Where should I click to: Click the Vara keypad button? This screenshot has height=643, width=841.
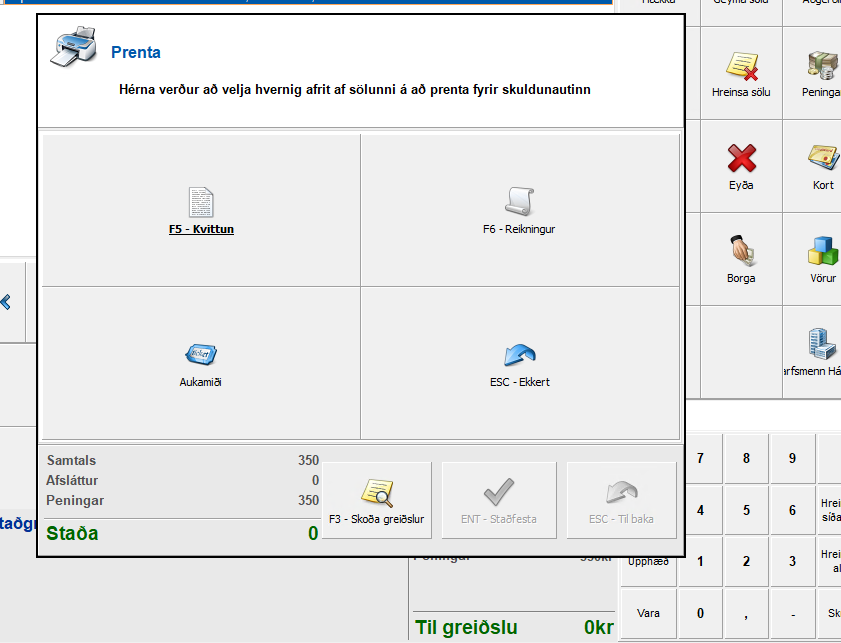[x=648, y=612]
